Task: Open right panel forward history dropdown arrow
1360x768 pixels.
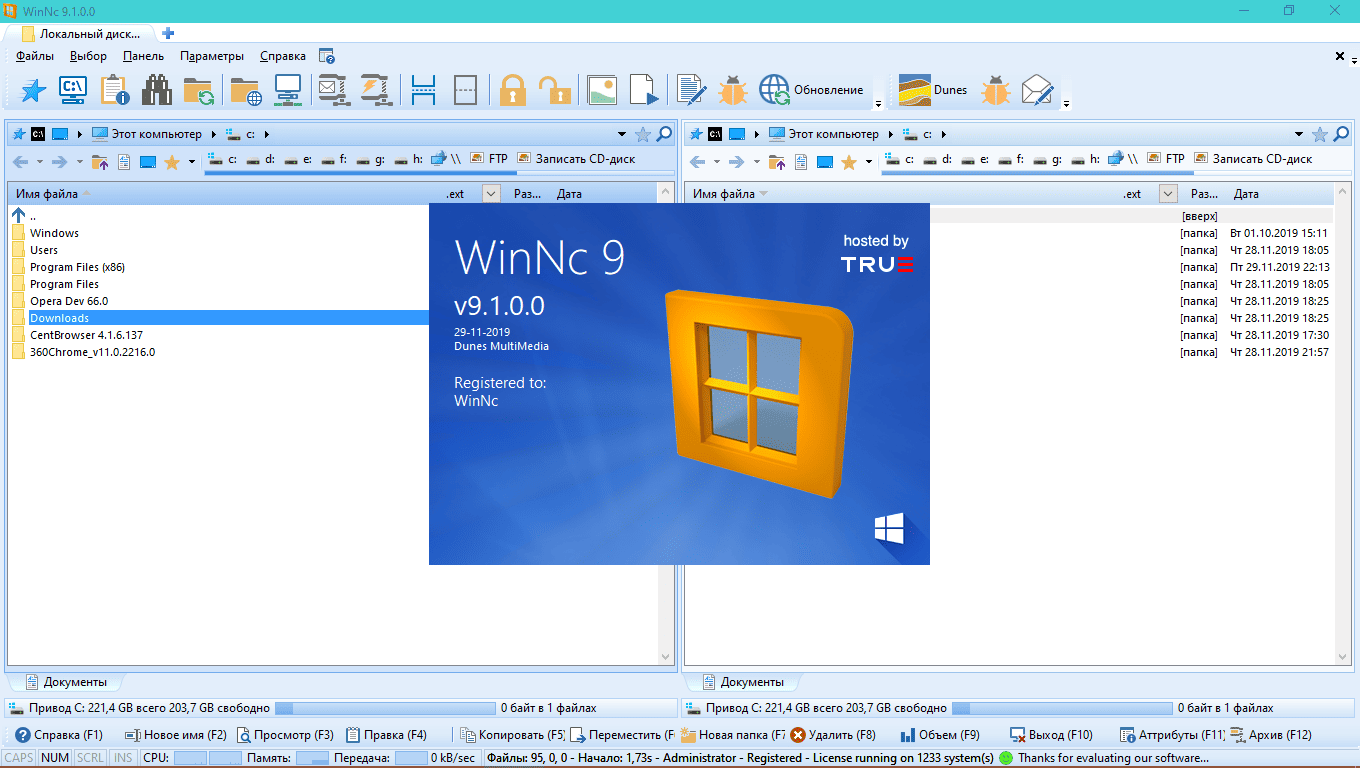Action: click(757, 161)
